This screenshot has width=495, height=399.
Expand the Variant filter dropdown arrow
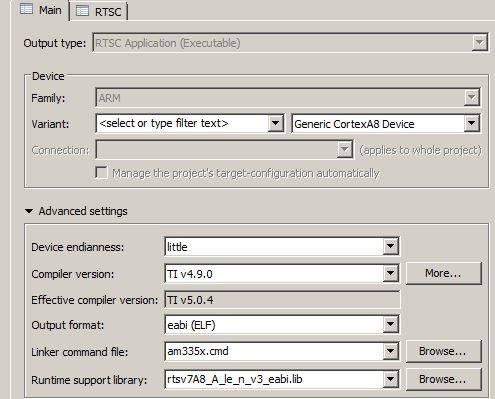[x=276, y=124]
